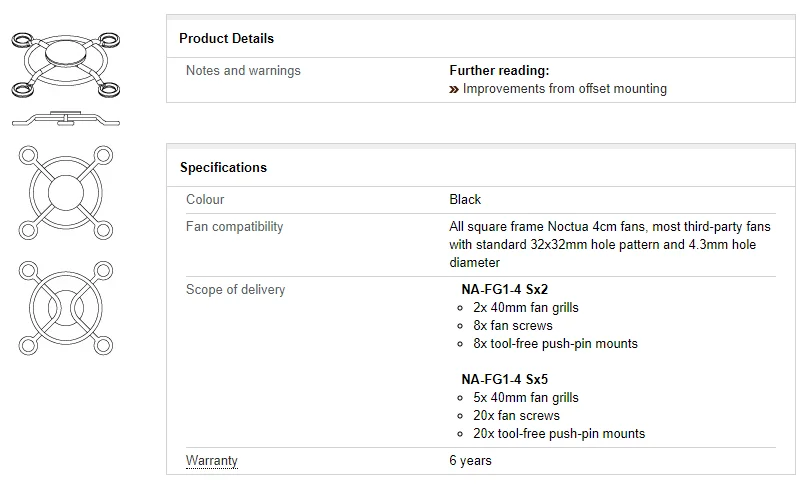Open Improvements from offset mounting link

coord(564,88)
